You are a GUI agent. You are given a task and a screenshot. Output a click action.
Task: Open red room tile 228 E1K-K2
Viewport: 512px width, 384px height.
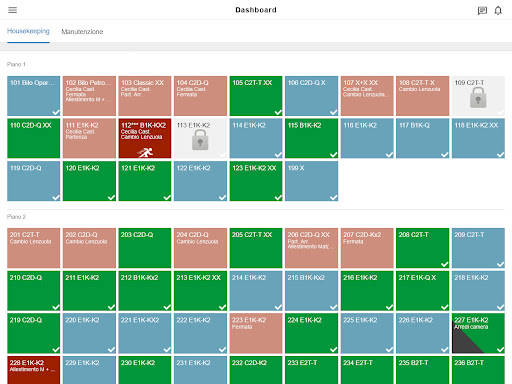(34, 370)
